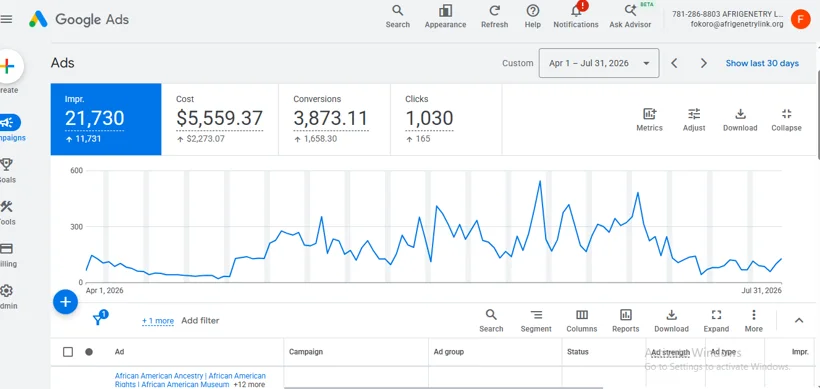Go to the next date period
Viewport: 820px width, 389px height.
pyautogui.click(x=703, y=63)
